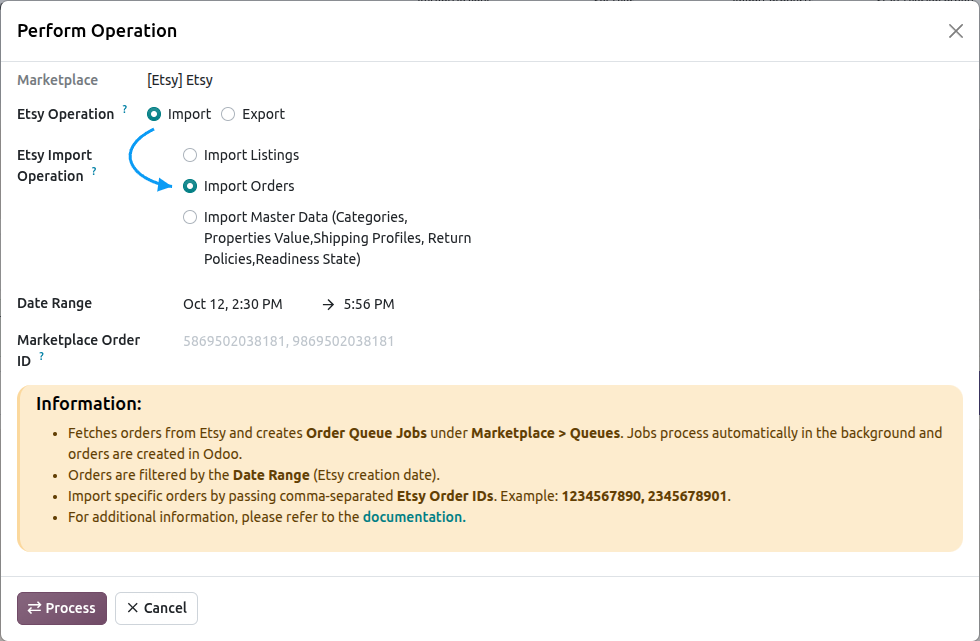Select the Import radio option
Viewport: 980px width, 641px height.
[x=154, y=114]
